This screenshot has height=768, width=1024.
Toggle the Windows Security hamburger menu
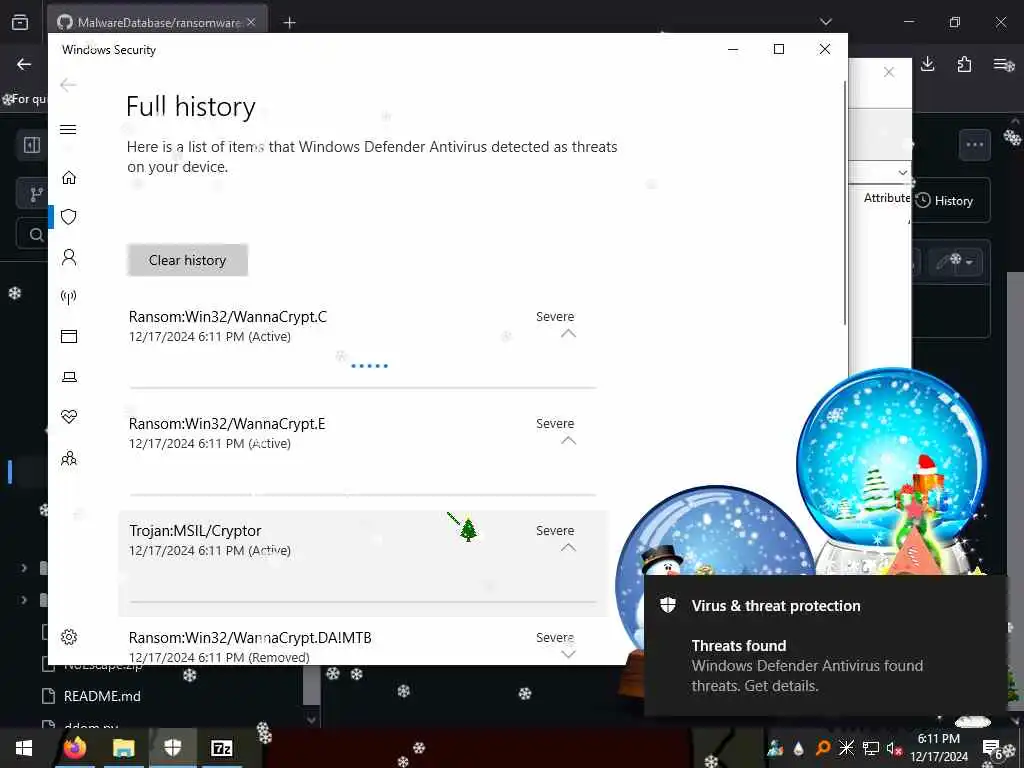click(68, 129)
